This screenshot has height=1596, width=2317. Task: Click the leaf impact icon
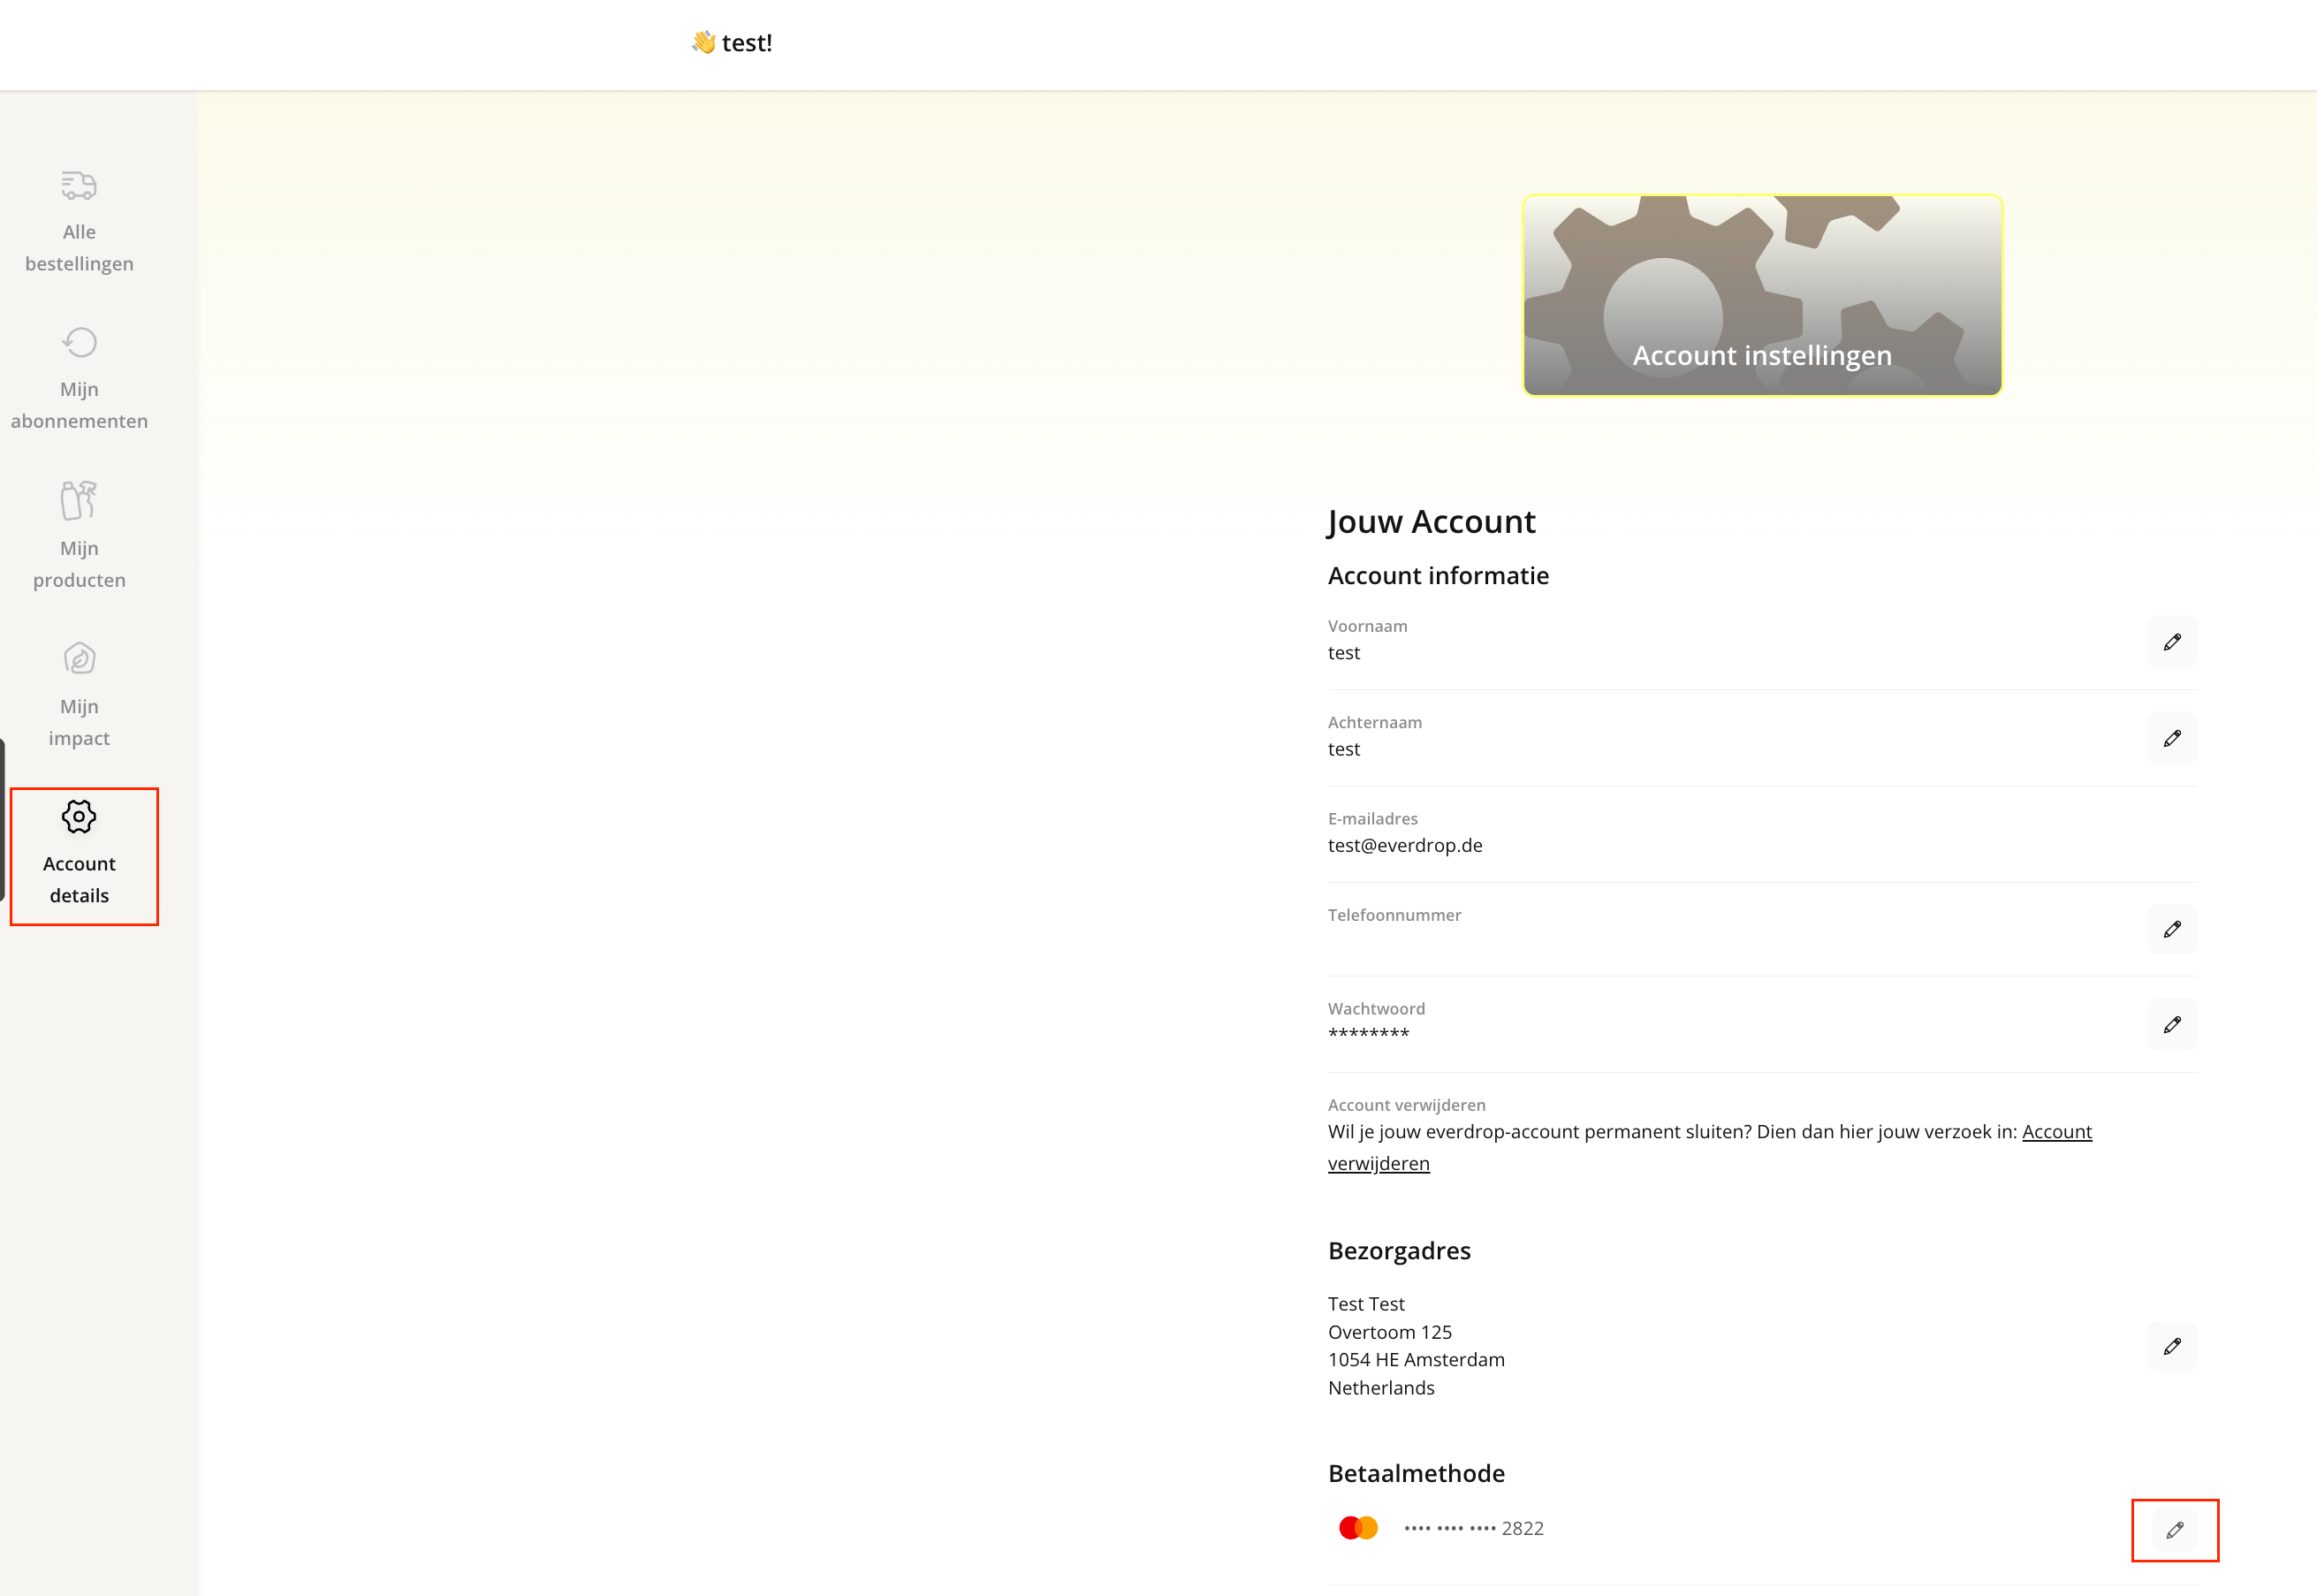click(79, 658)
